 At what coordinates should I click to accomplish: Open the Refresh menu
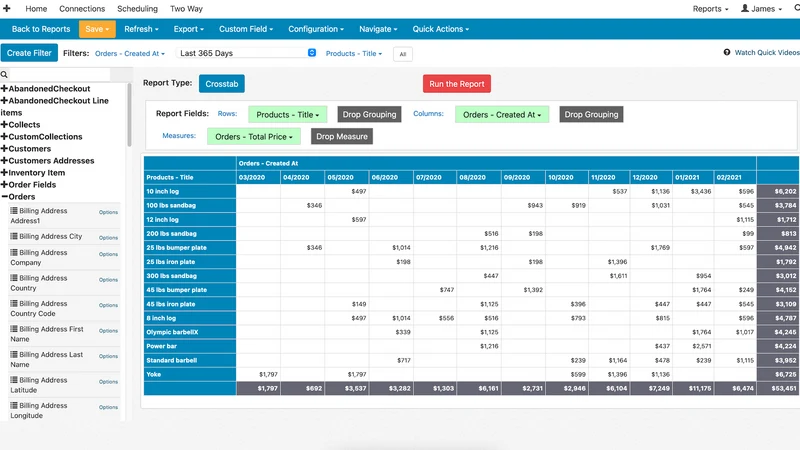point(141,29)
